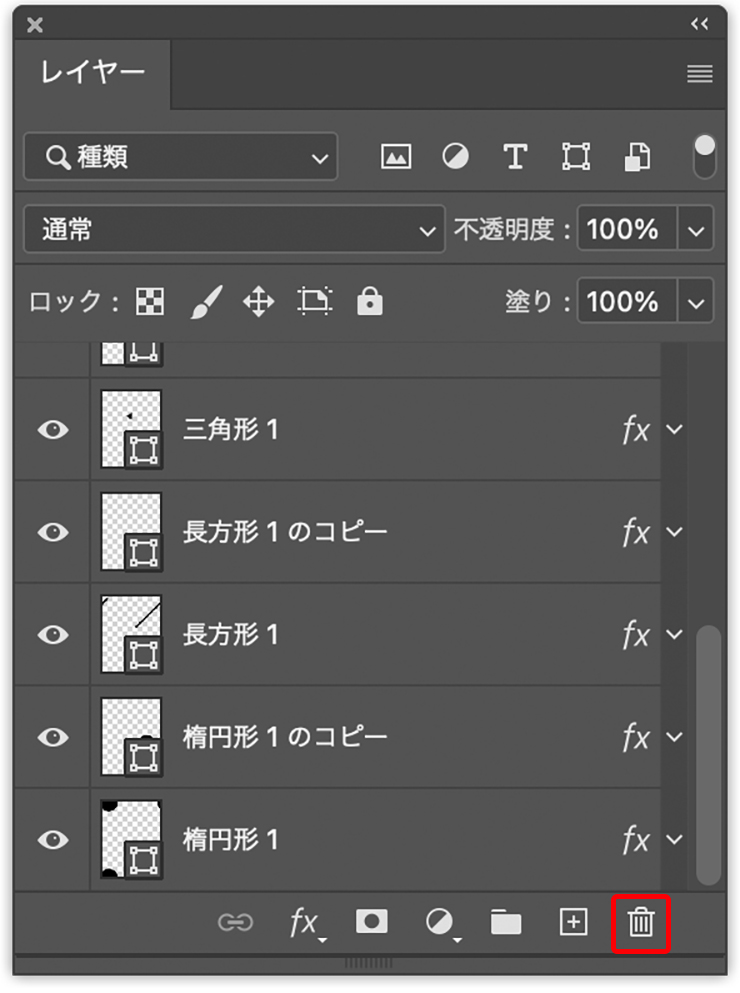Open adjustment layer half-circle icon
Image resolution: width=740 pixels, height=993 pixels.
coord(440,922)
